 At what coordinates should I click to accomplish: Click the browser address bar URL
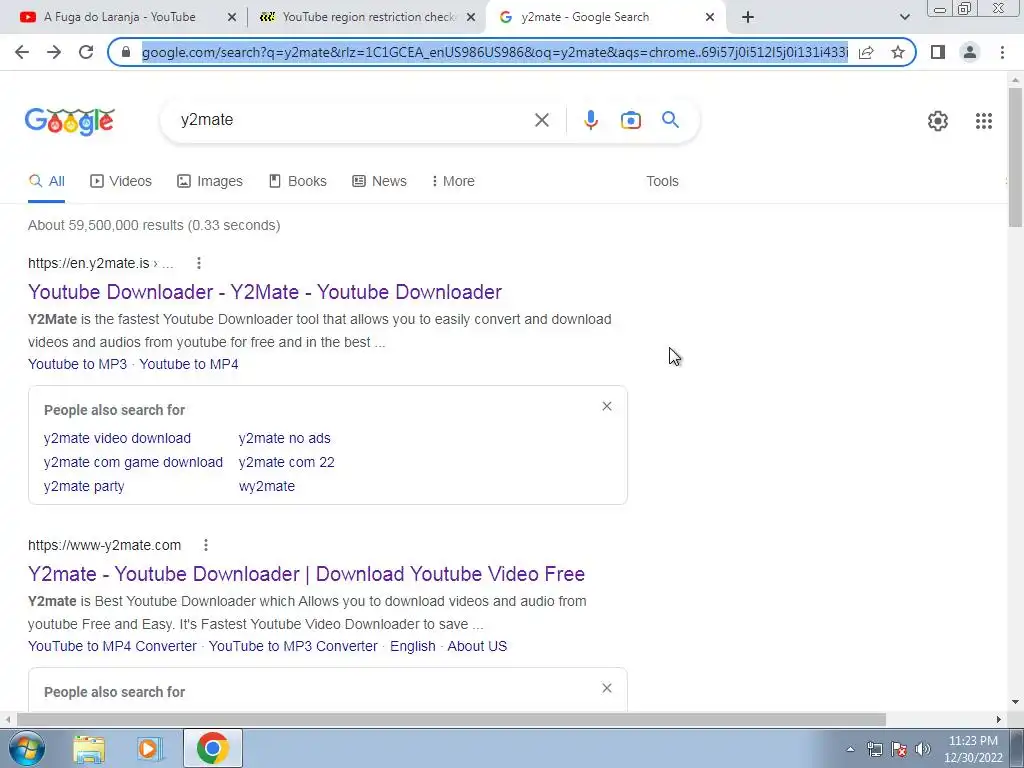click(494, 52)
